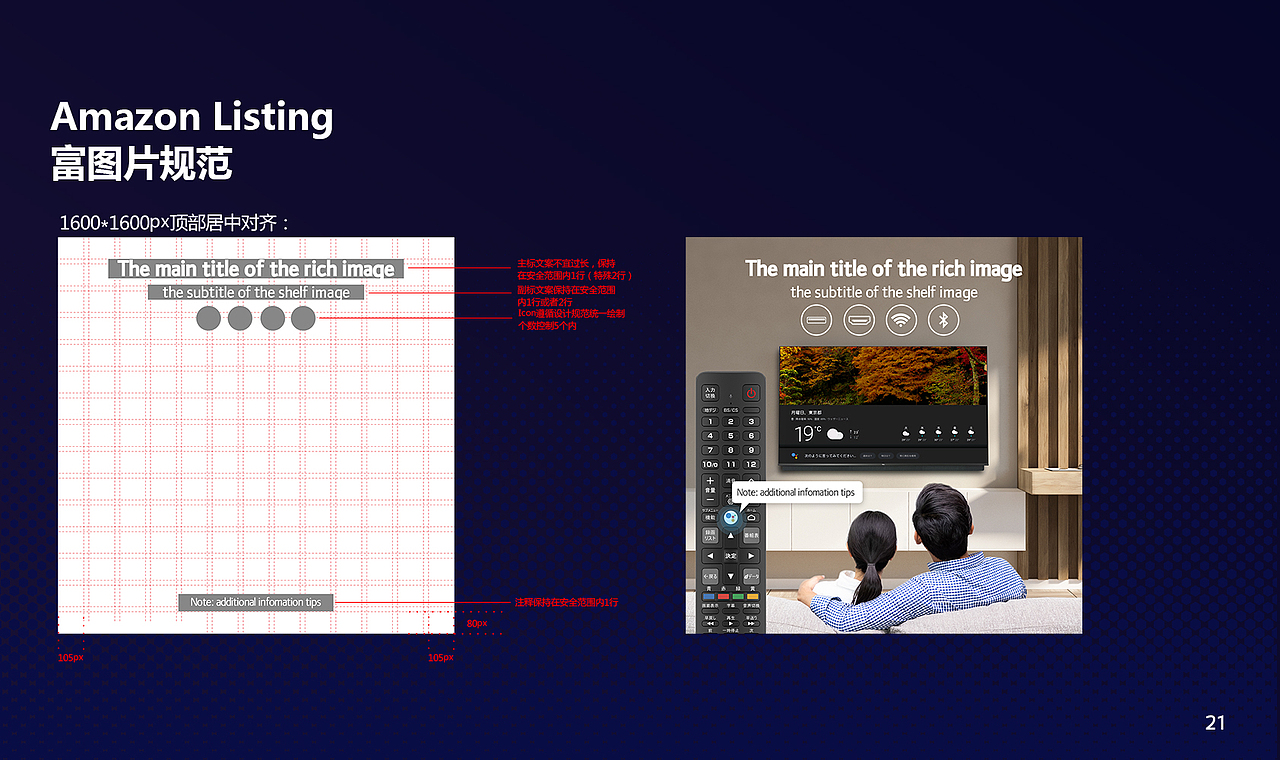Tap the yellow color key on the remote
The image size is (1280, 760).
pos(752,596)
